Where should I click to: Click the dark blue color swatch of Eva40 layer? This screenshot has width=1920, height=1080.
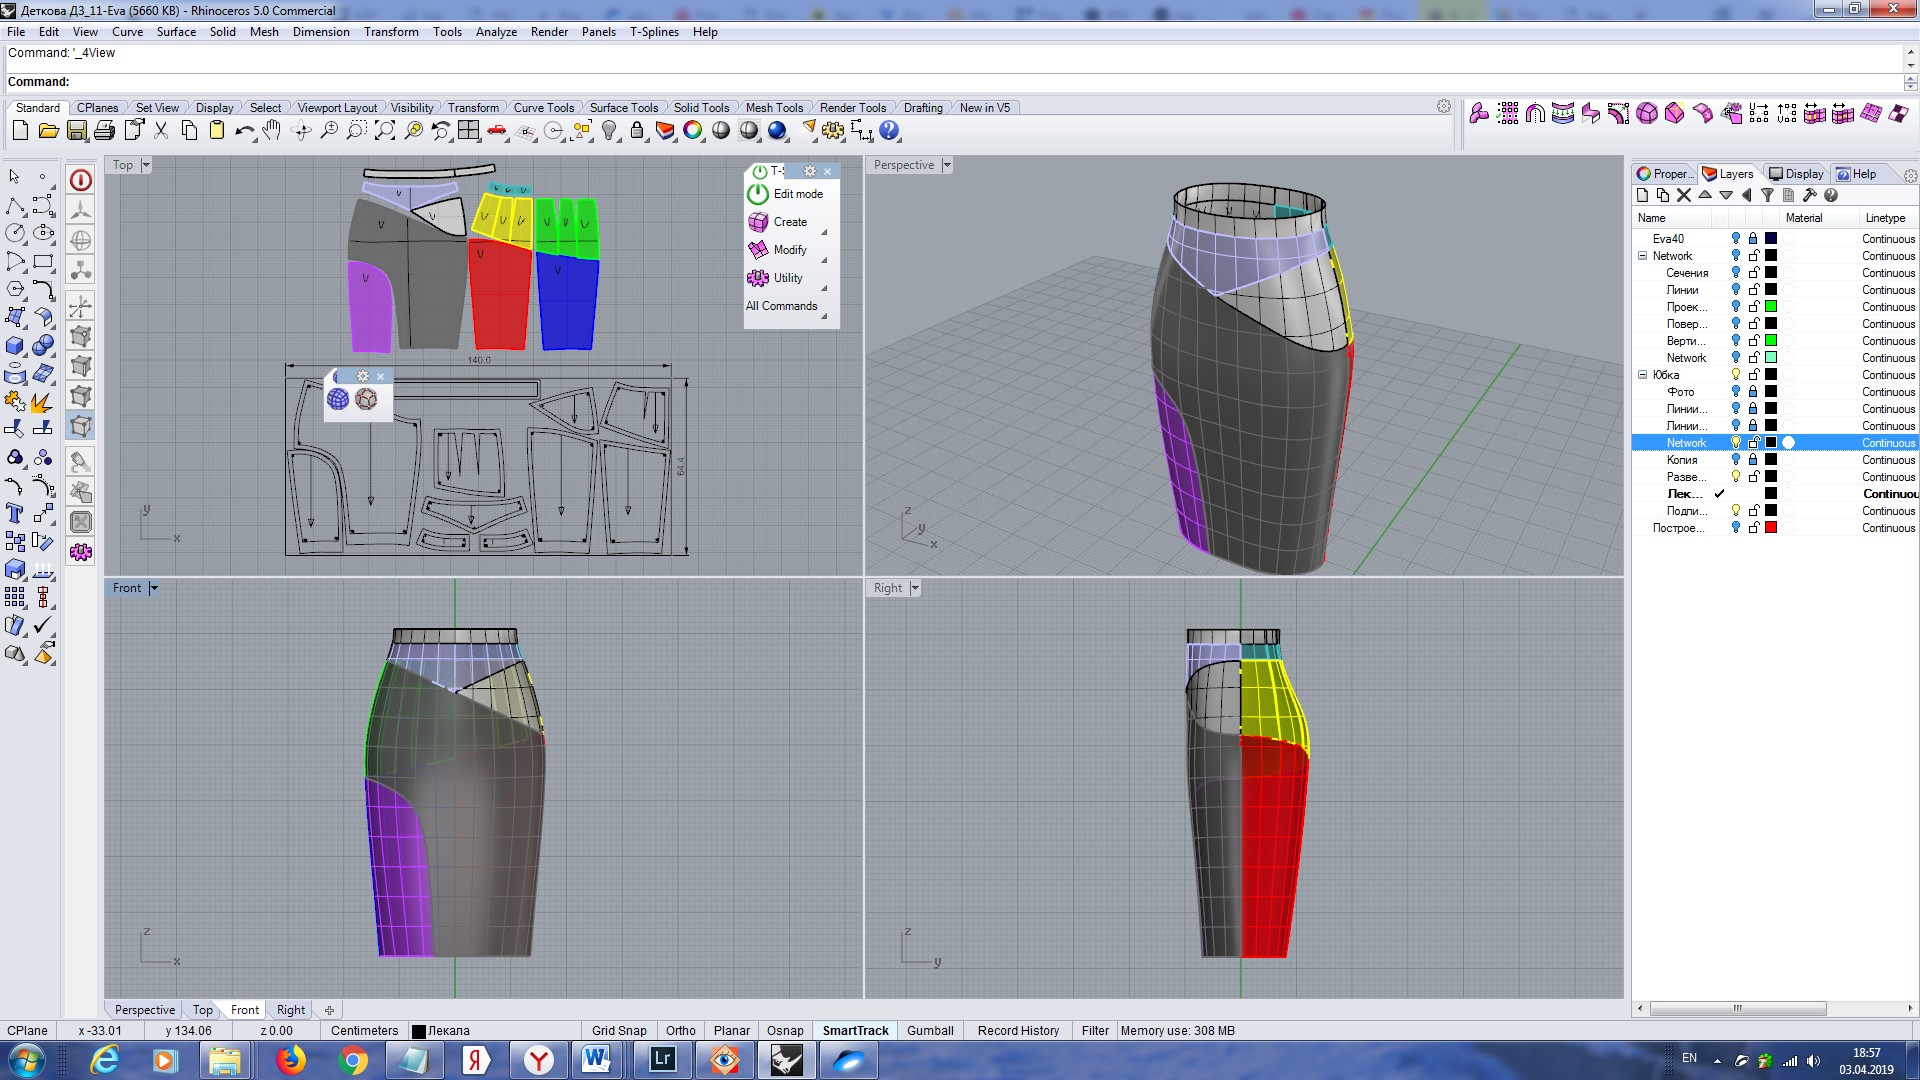click(x=1771, y=239)
